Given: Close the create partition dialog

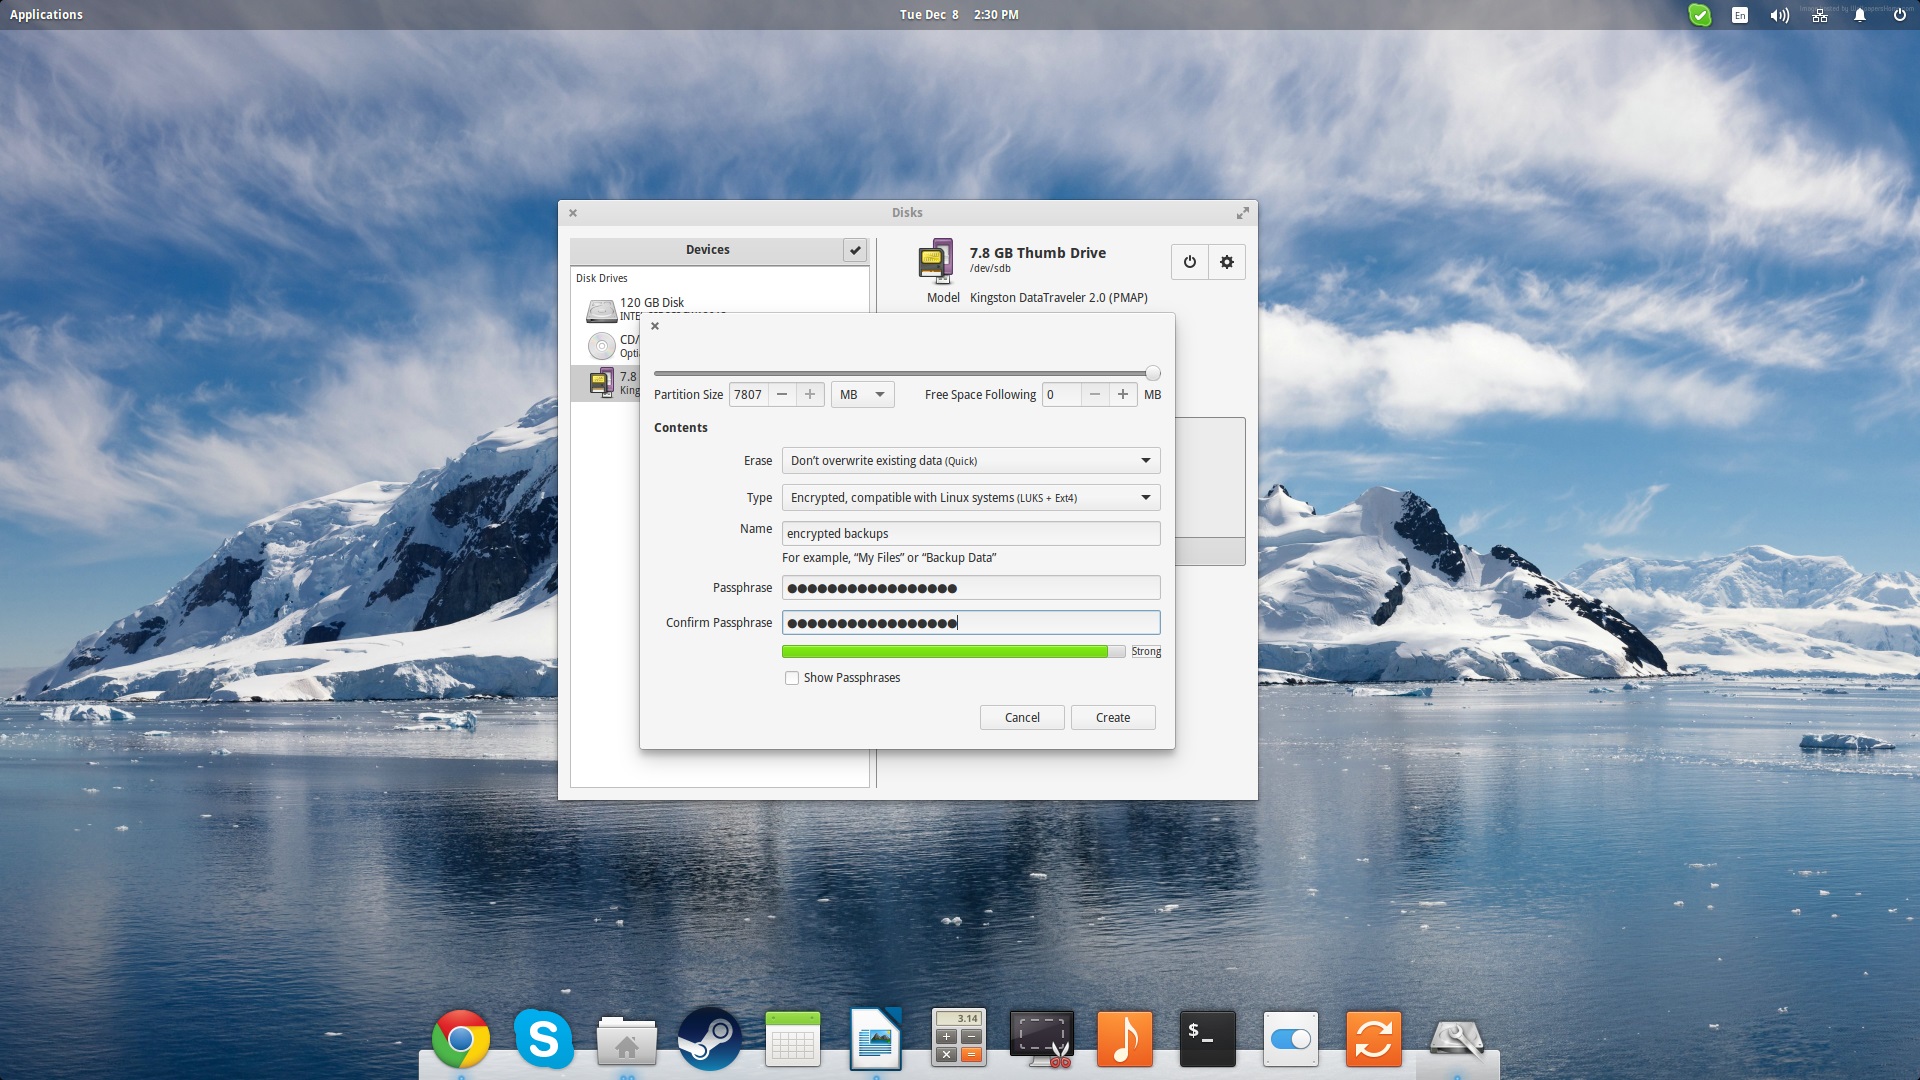Looking at the screenshot, I should 655,326.
